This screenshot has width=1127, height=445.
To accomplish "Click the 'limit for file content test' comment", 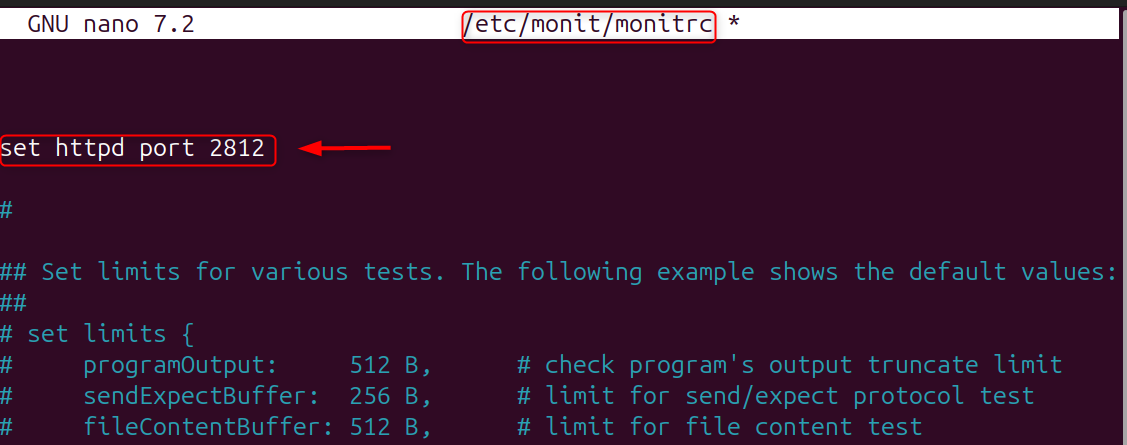I will (732, 427).
